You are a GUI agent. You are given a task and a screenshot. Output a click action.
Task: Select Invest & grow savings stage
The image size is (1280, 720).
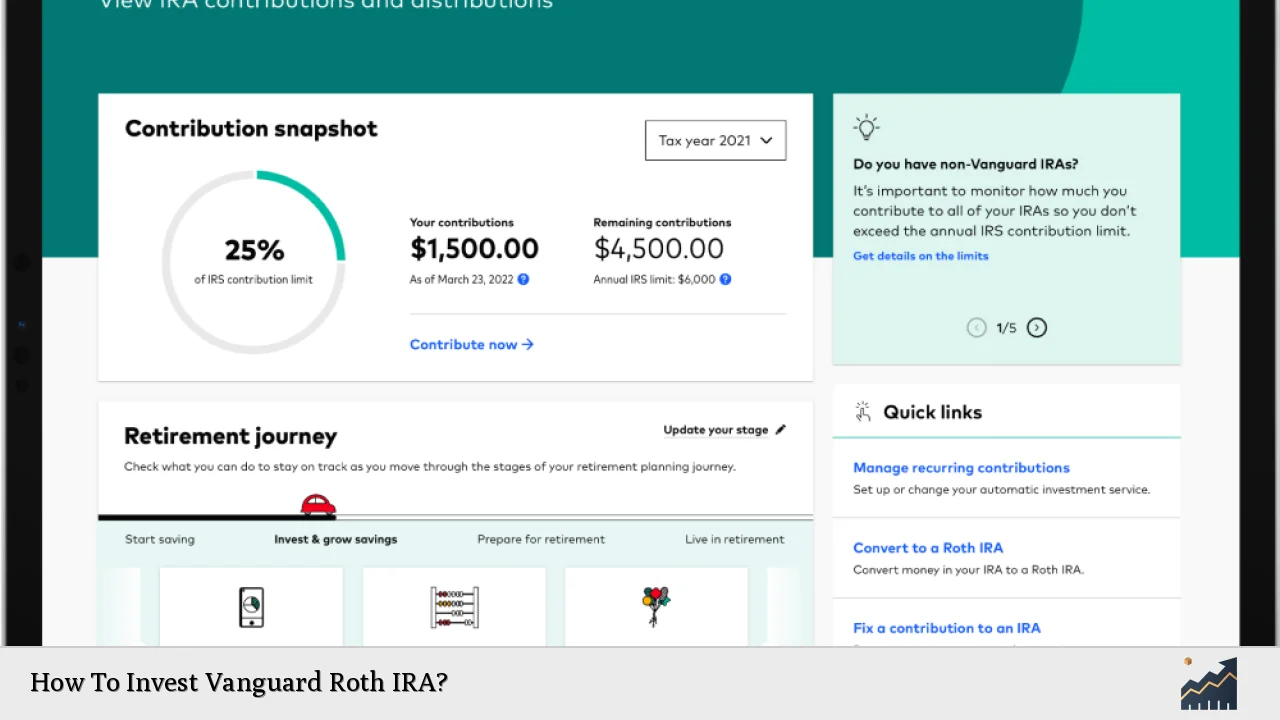click(x=336, y=539)
